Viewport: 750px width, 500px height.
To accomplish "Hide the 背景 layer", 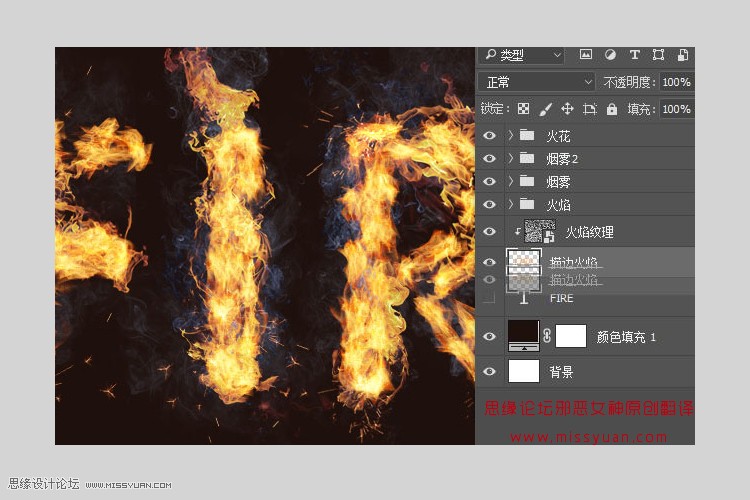I will pyautogui.click(x=489, y=372).
